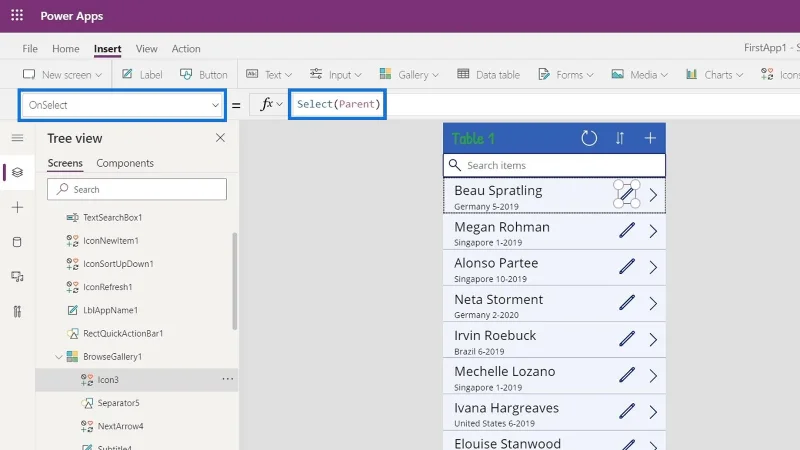Click the edit pencil for Irvin Roebuck
800x450 pixels.
[x=627, y=339]
